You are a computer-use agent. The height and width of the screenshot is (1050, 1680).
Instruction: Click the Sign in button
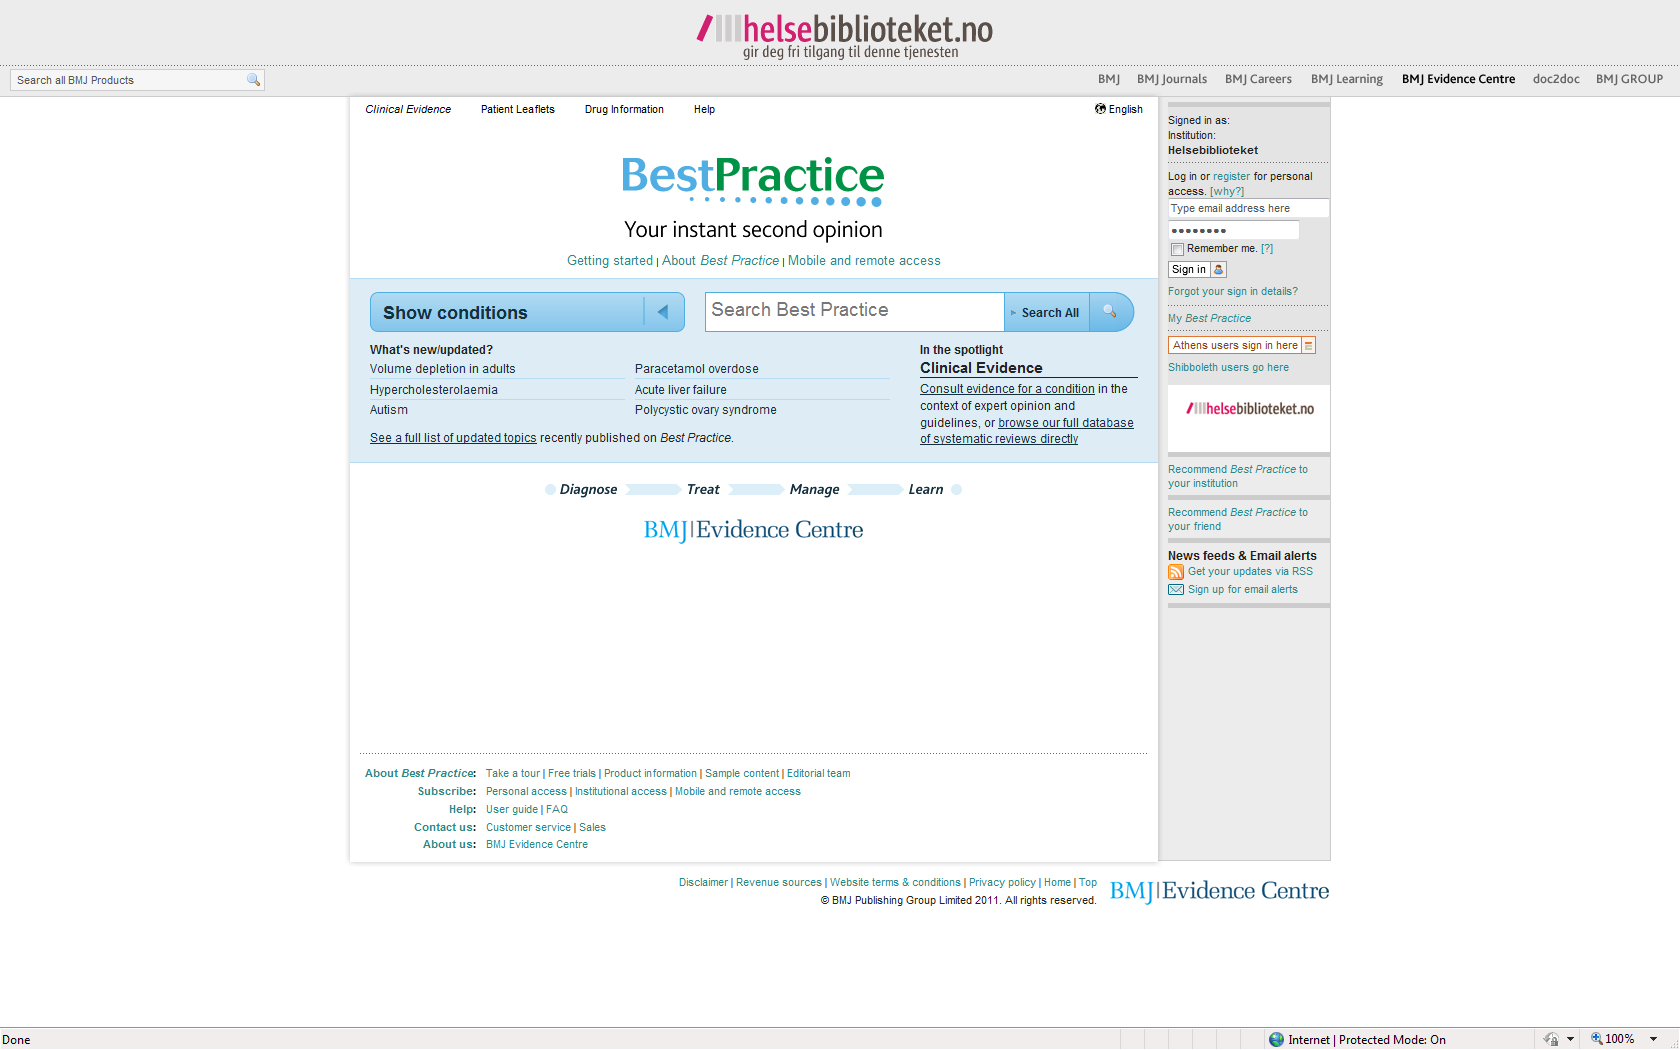[1197, 270]
